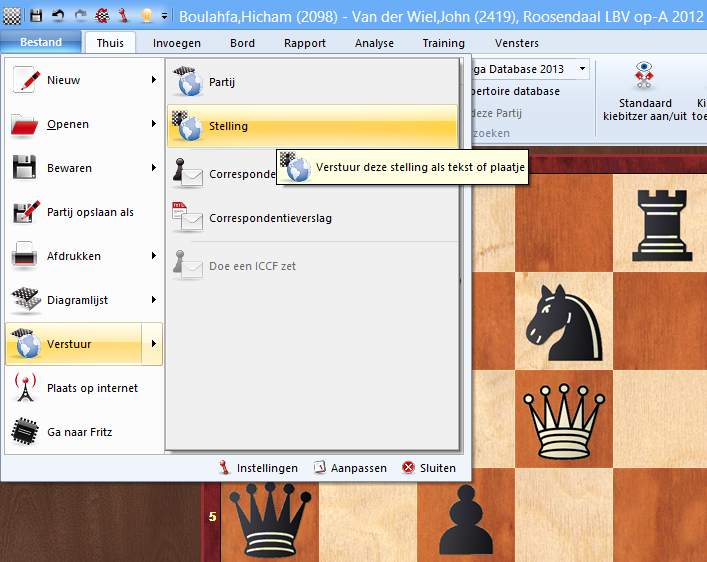Click the white queen on the board
This screenshot has height=562, width=707.
click(x=564, y=420)
